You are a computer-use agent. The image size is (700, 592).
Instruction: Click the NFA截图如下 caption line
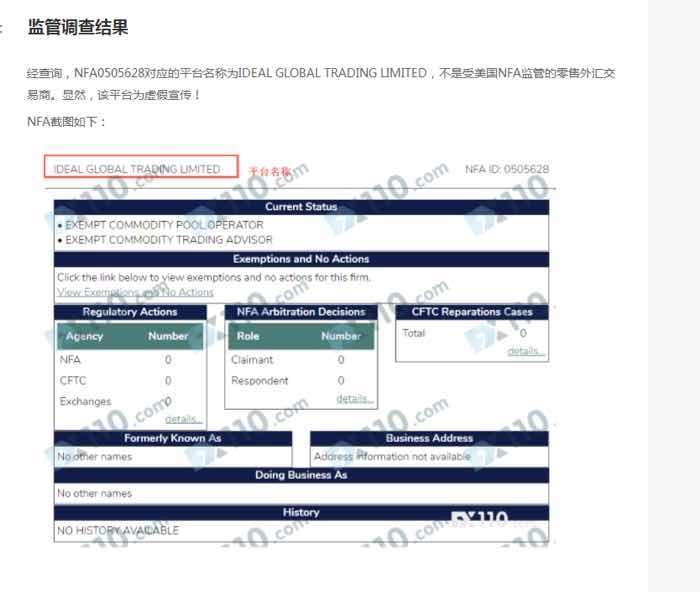(x=67, y=121)
